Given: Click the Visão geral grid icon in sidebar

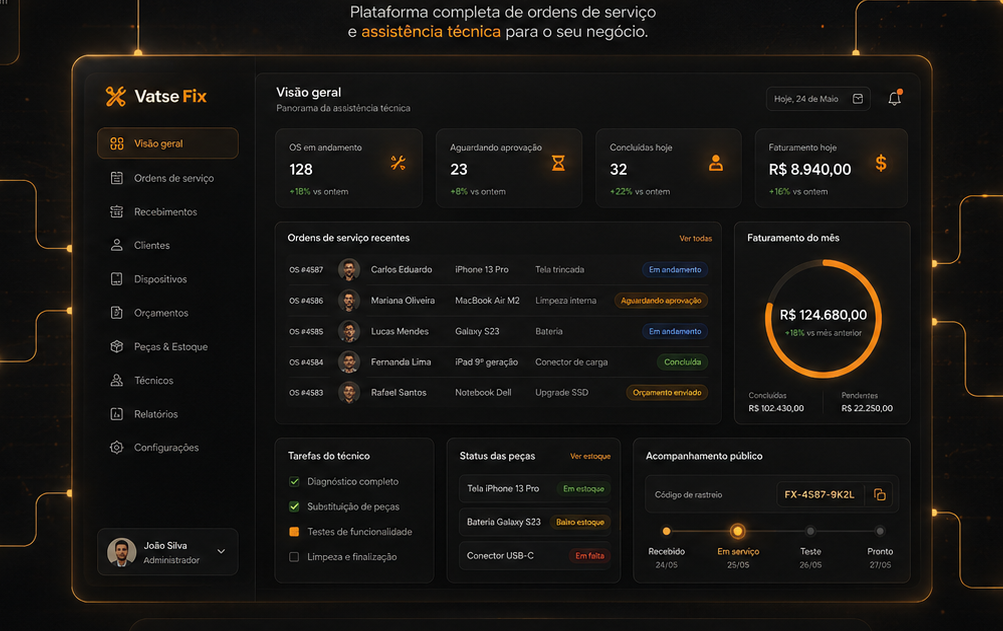Looking at the screenshot, I should [116, 143].
